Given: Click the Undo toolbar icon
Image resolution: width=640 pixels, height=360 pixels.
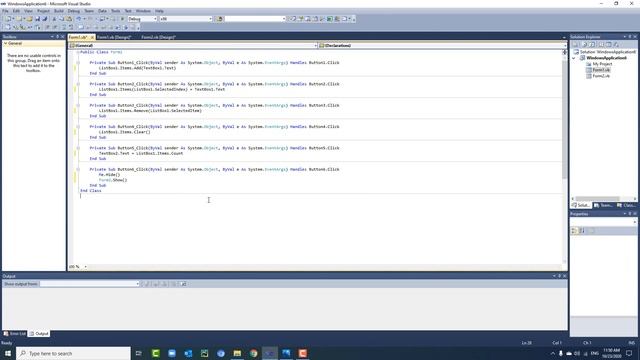Looking at the screenshot, I should 79,19.
